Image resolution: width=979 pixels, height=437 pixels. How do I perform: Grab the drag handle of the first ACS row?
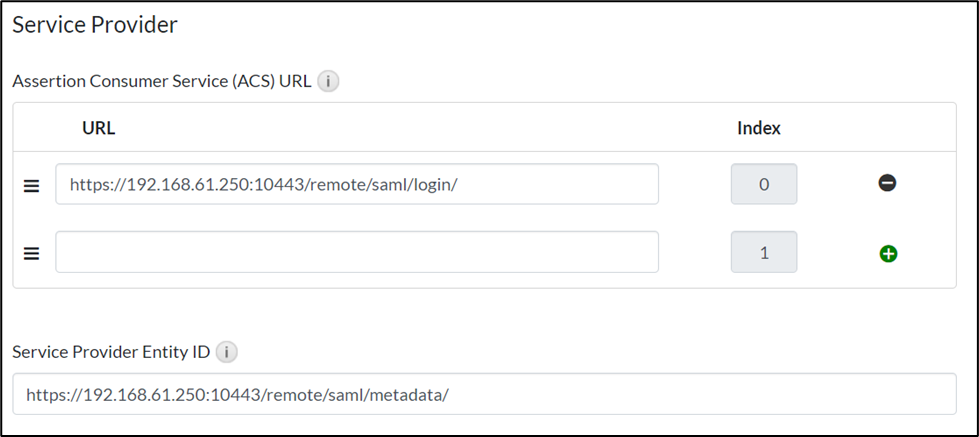pos(32,185)
